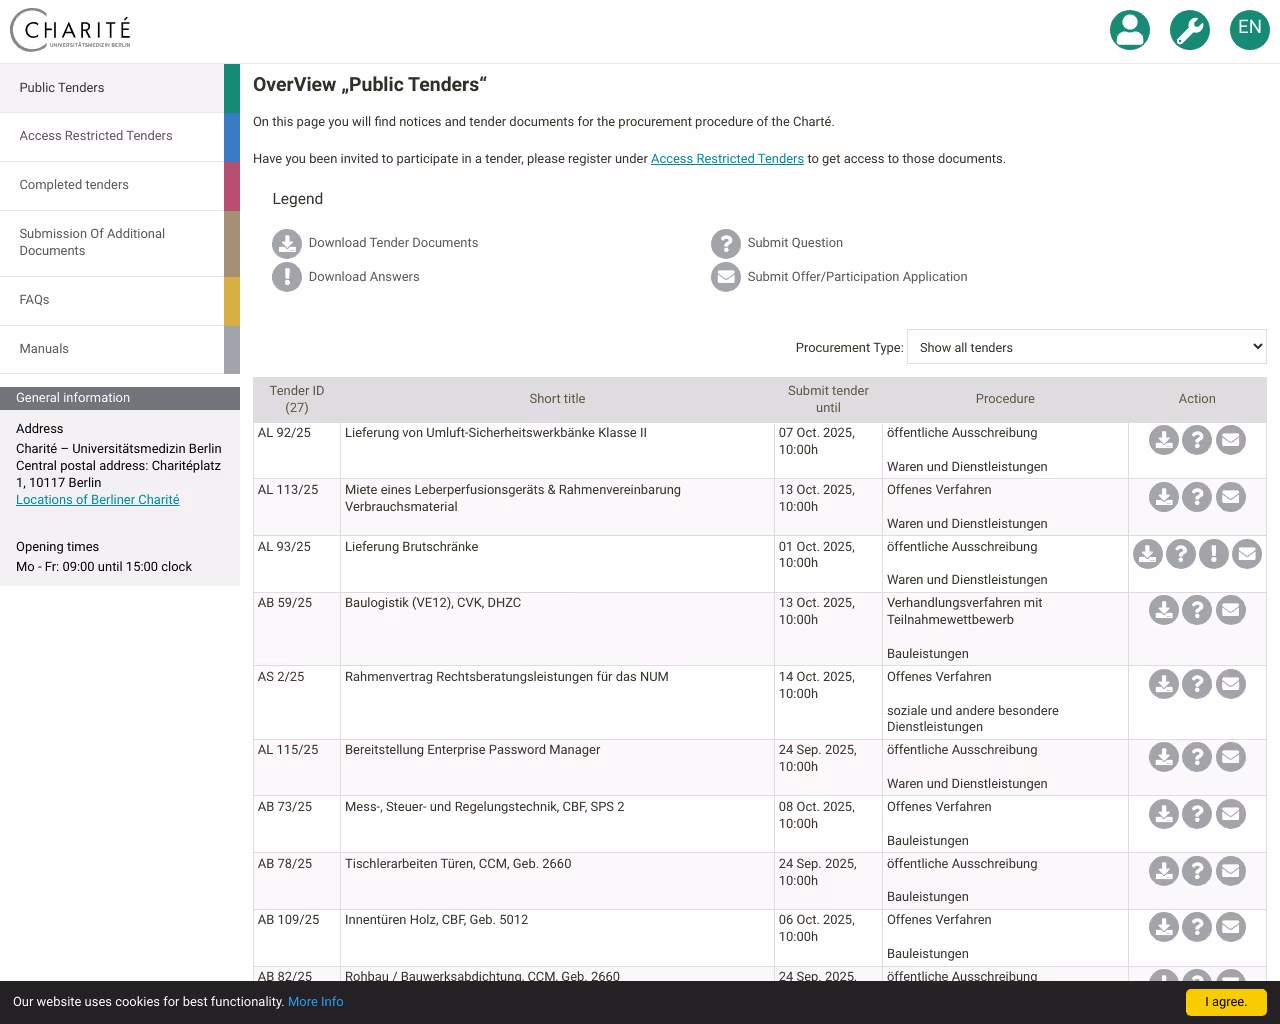Download tender documents for AL 115/25

1164,757
